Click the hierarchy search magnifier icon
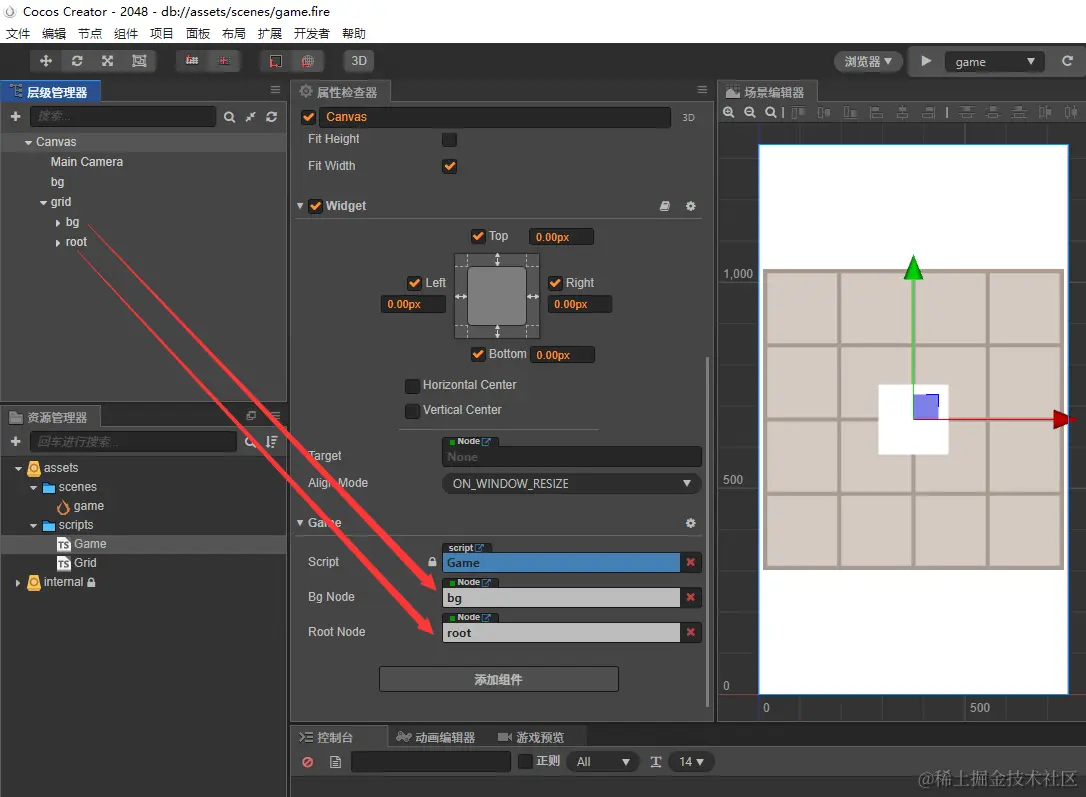This screenshot has height=797, width=1086. (229, 117)
